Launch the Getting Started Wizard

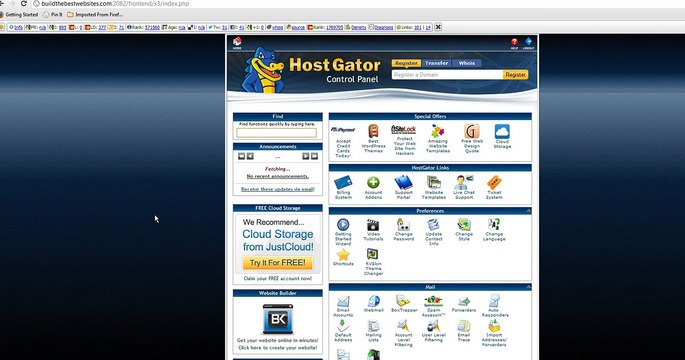pyautogui.click(x=343, y=232)
